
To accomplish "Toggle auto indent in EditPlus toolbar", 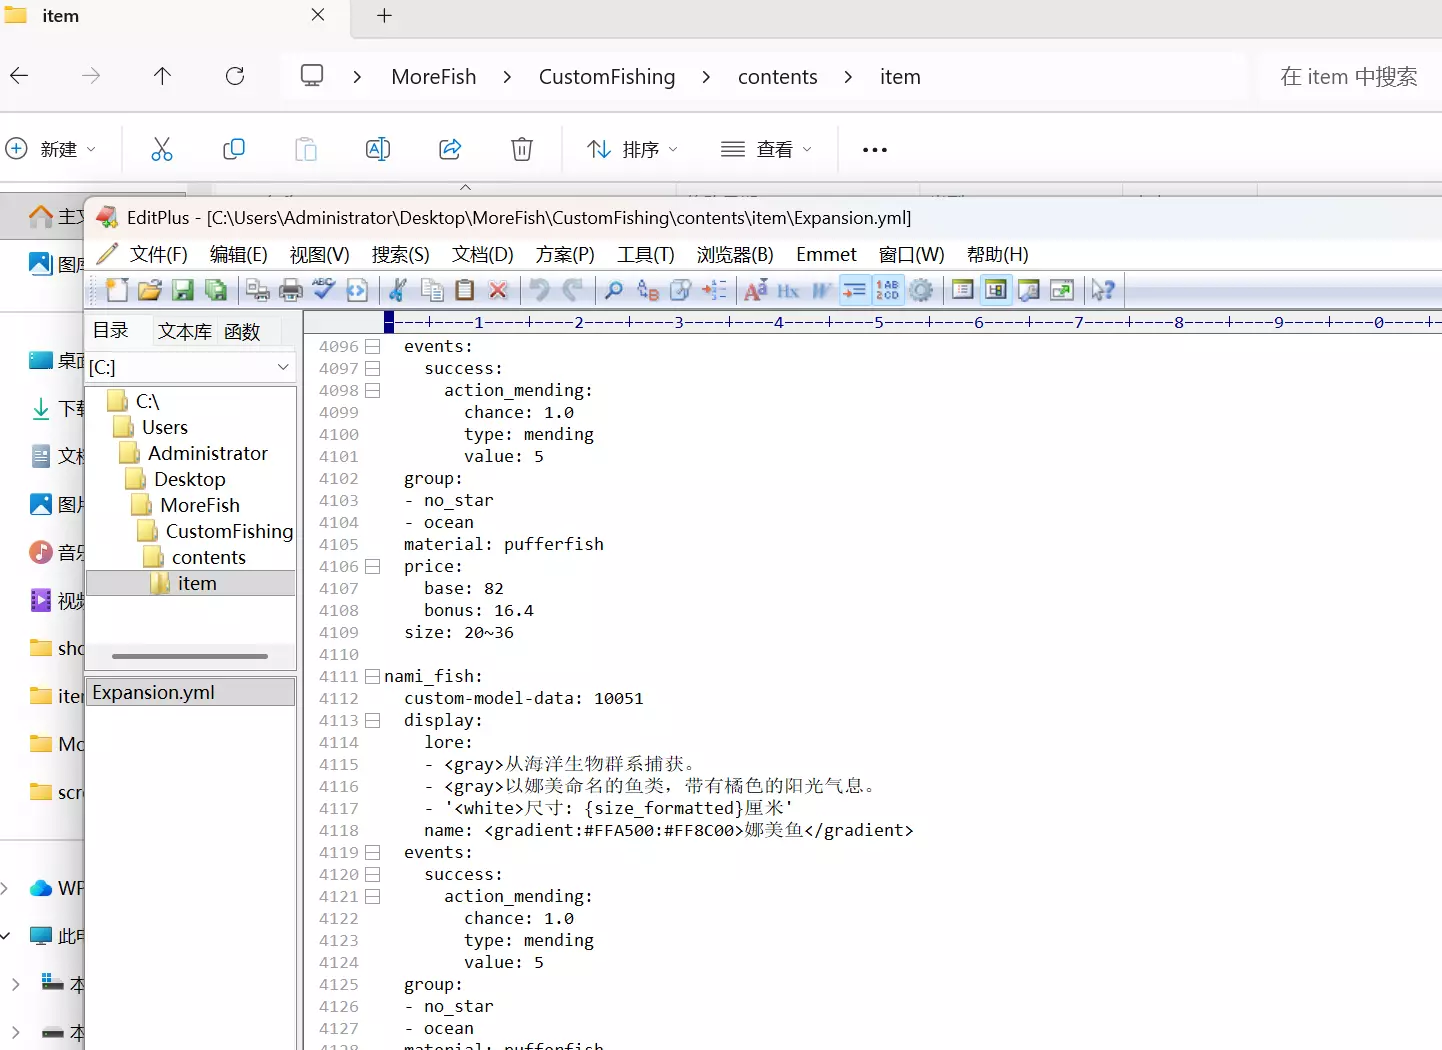I will pos(855,290).
